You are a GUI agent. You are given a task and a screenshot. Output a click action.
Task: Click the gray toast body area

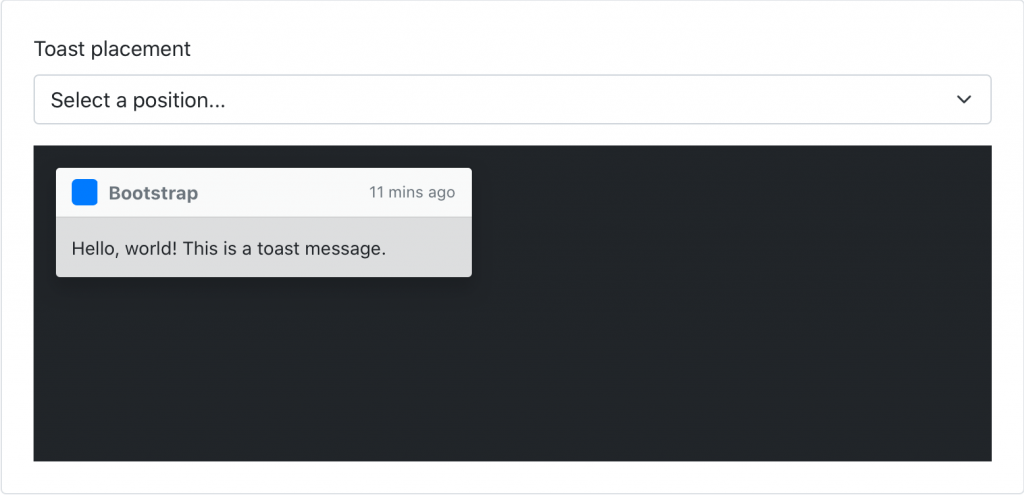coord(264,247)
